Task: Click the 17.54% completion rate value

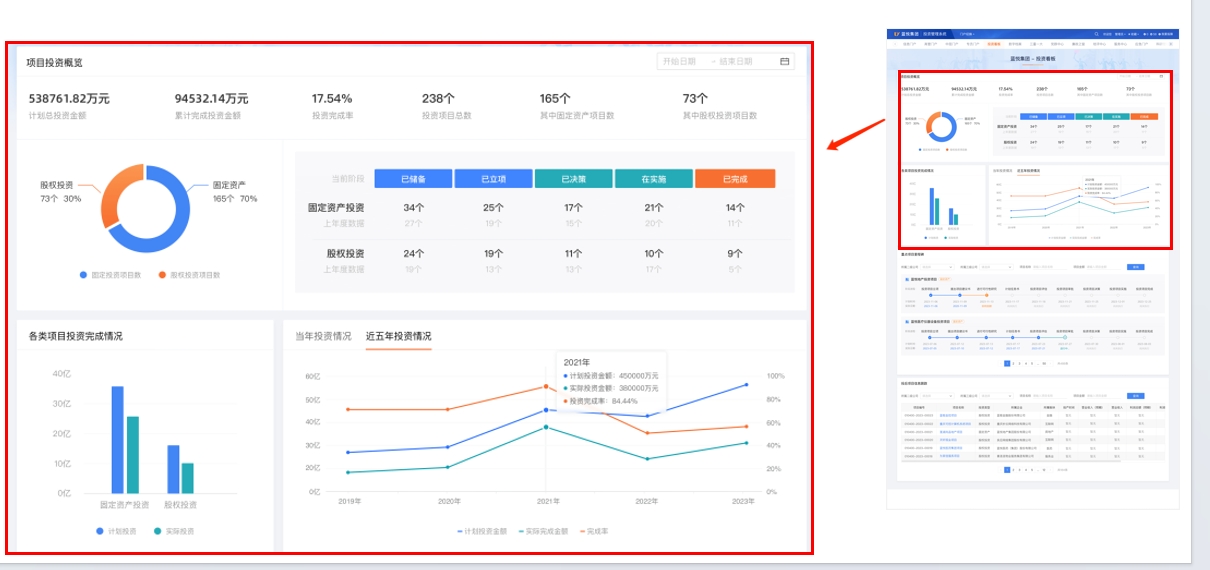Action: (332, 98)
